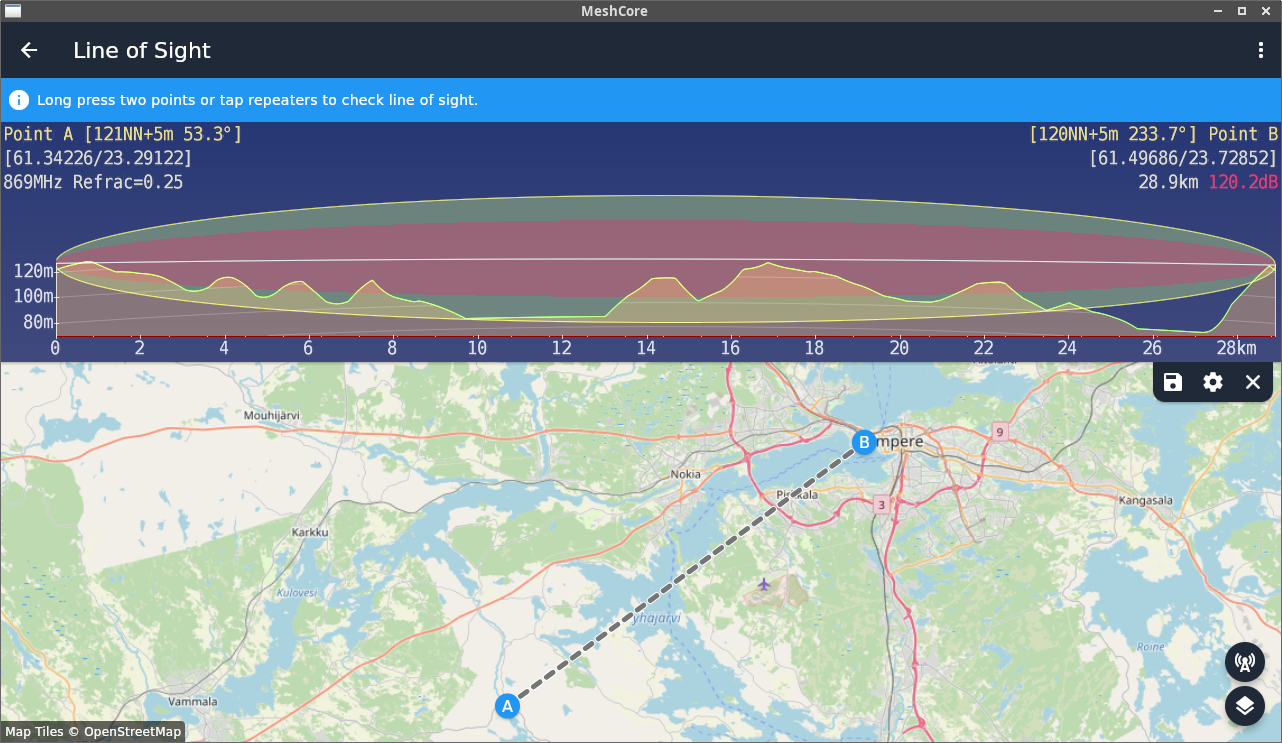Viewport: 1282px width, 743px height.
Task: Click the route 9 road shield
Action: click(998, 432)
